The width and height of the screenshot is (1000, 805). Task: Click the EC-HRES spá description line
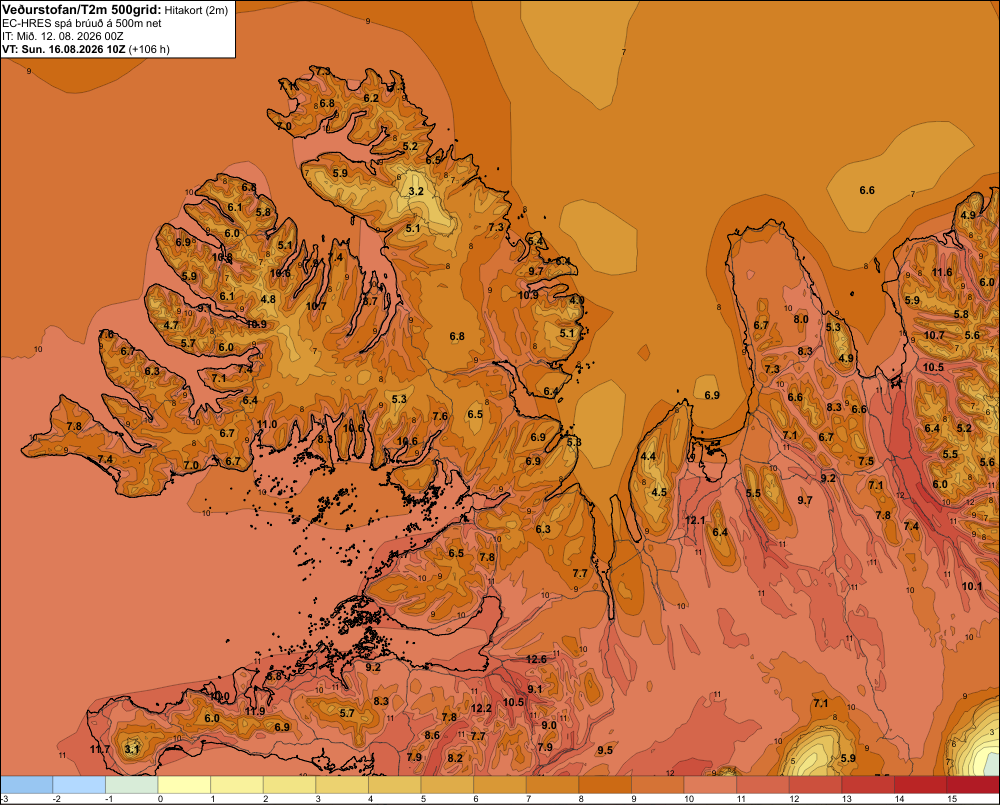click(82, 23)
